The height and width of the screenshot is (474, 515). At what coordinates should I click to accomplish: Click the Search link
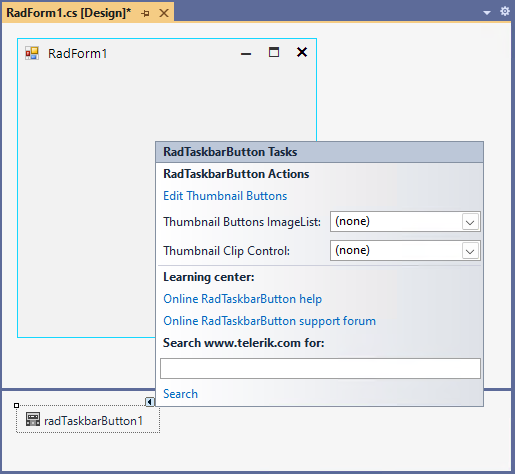[x=180, y=394]
